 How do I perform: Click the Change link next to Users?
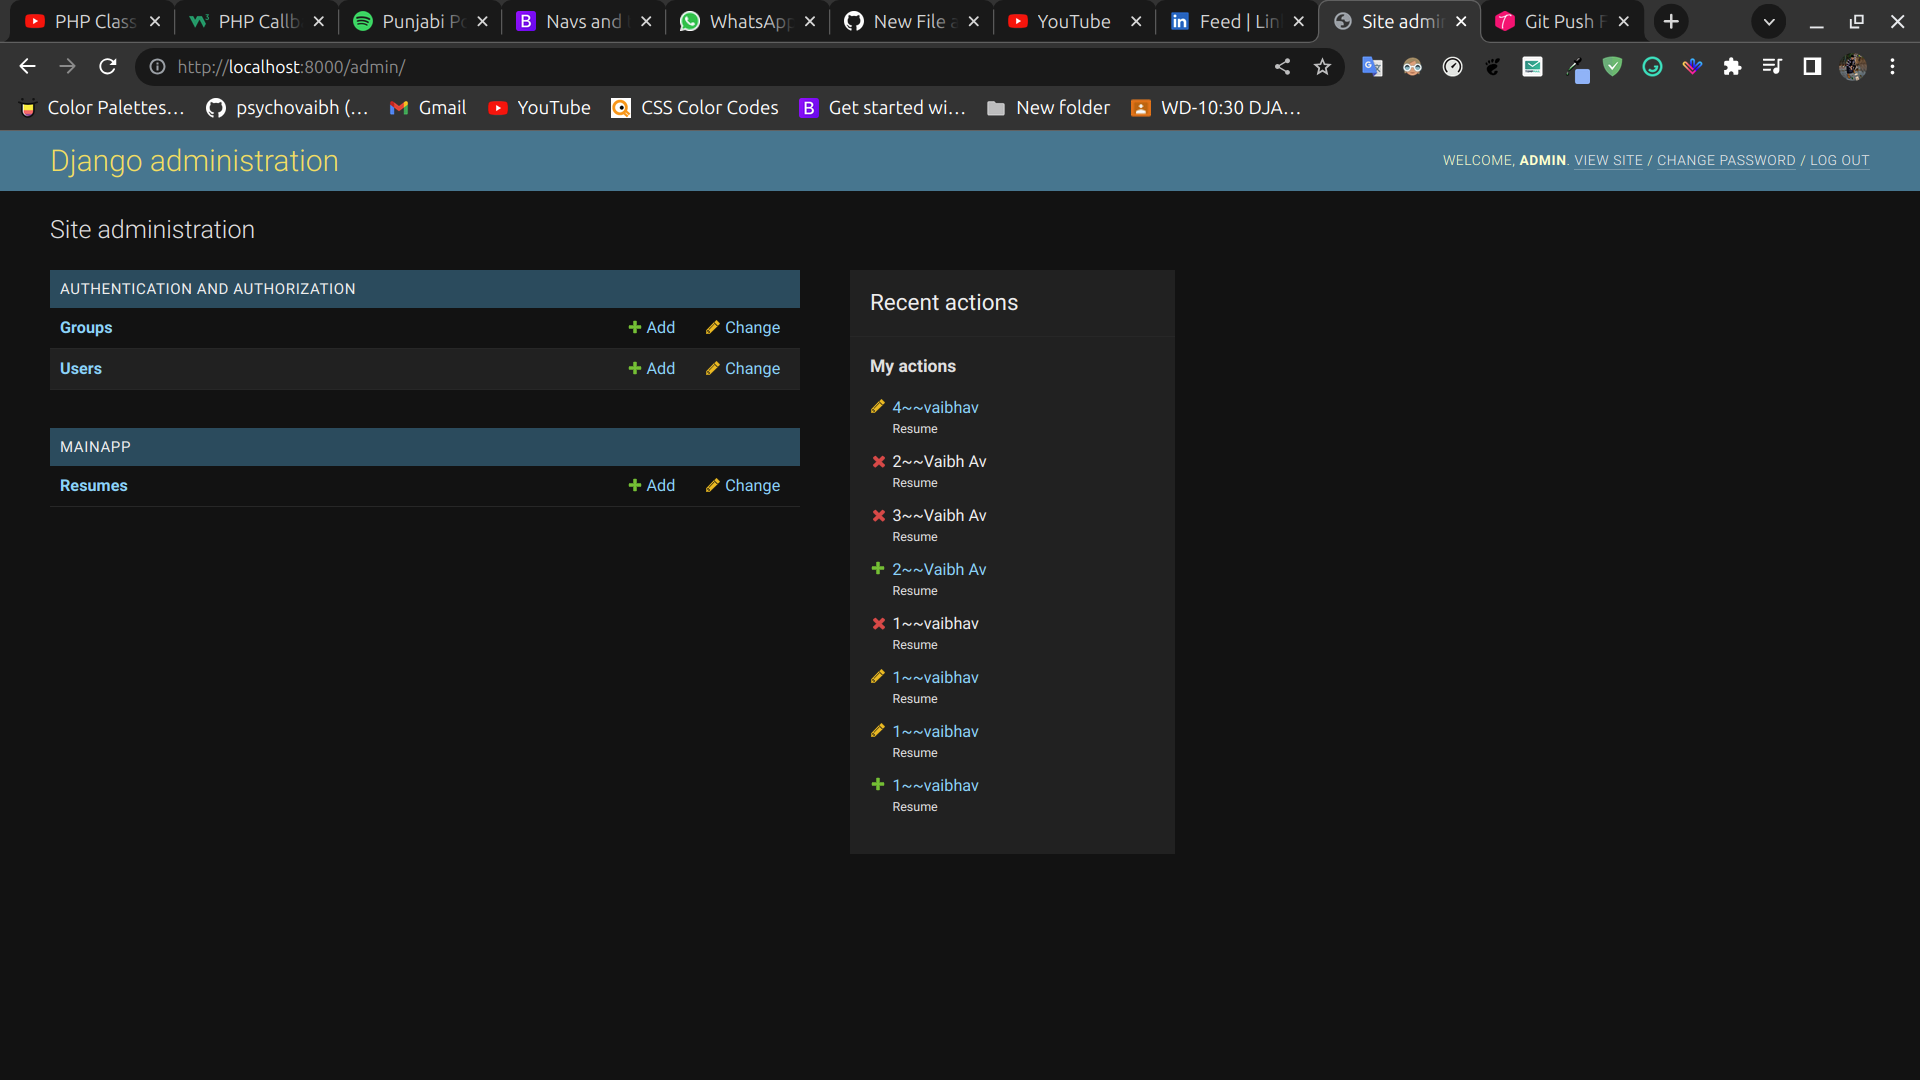click(x=752, y=368)
